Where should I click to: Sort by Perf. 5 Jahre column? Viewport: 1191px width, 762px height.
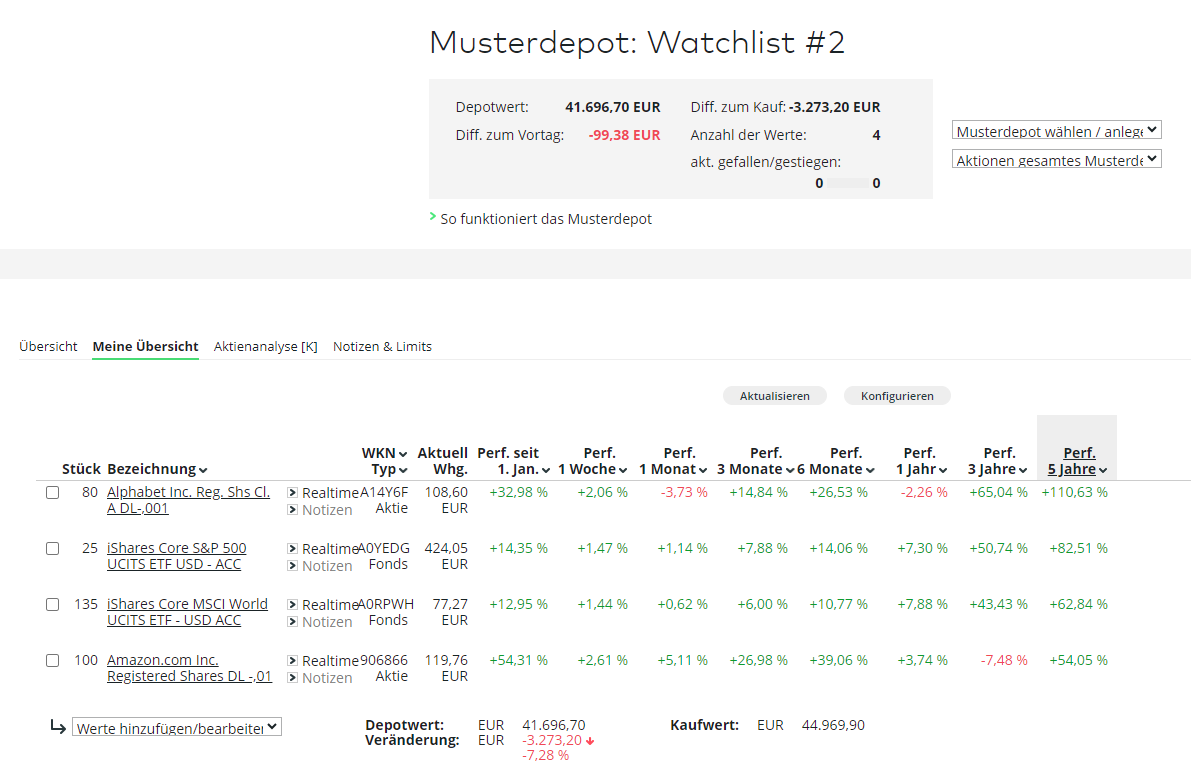point(1077,461)
